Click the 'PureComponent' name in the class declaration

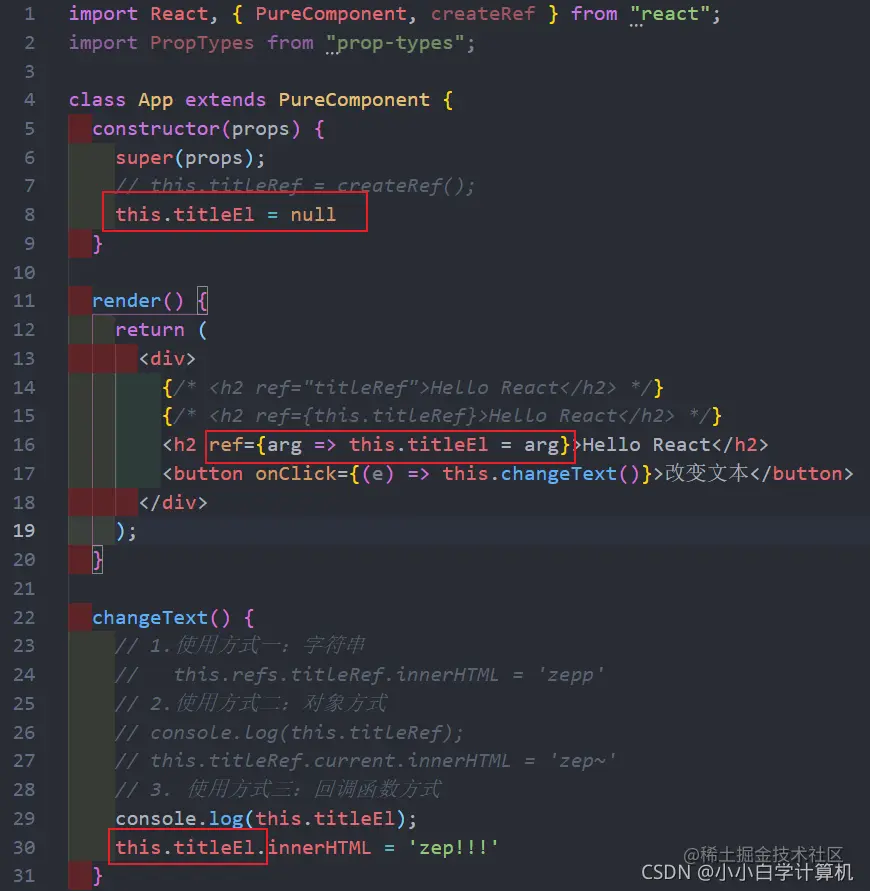(x=354, y=100)
